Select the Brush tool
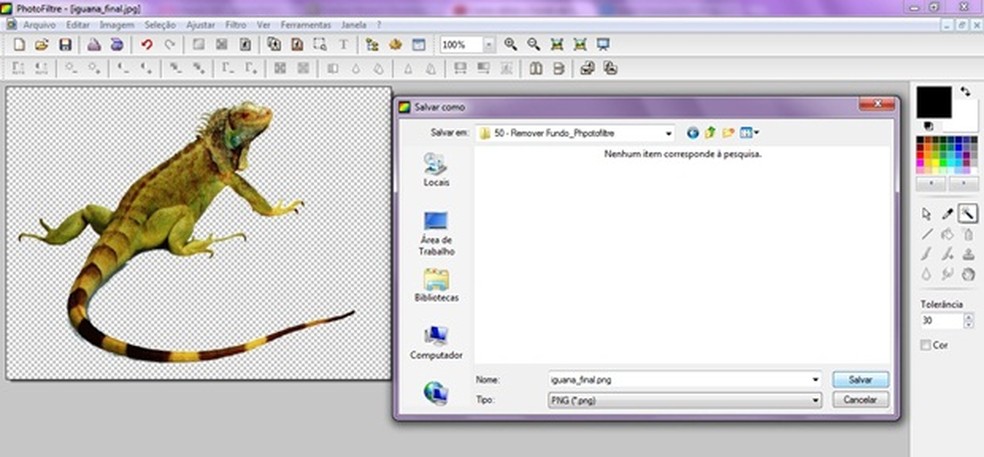 click(927, 254)
